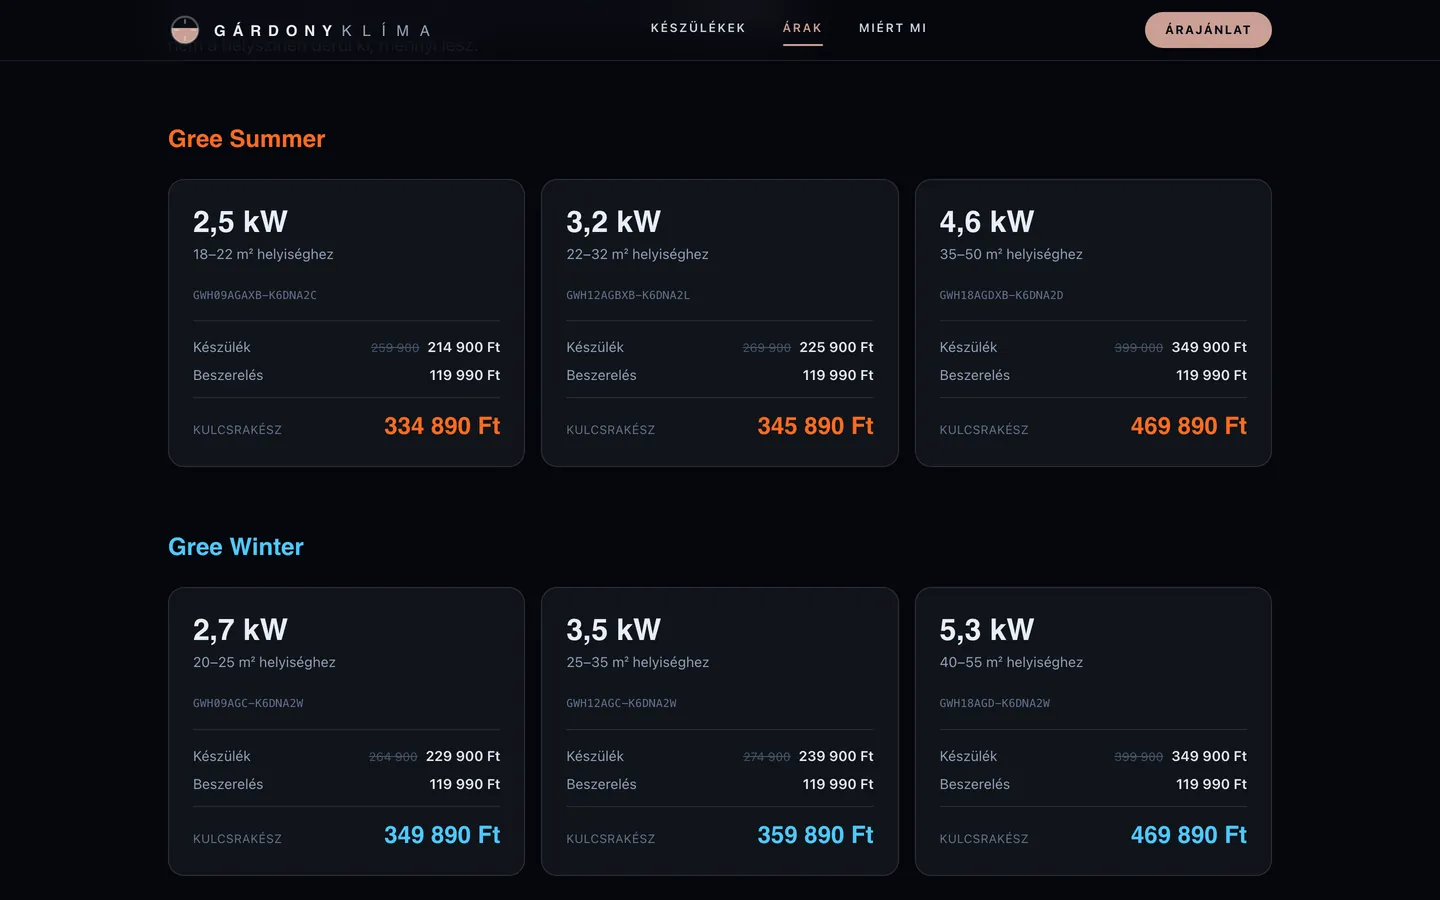The width and height of the screenshot is (1440, 900).
Task: Click the 119 990 Ft install price in the 4,6 kW card
Action: point(1211,375)
